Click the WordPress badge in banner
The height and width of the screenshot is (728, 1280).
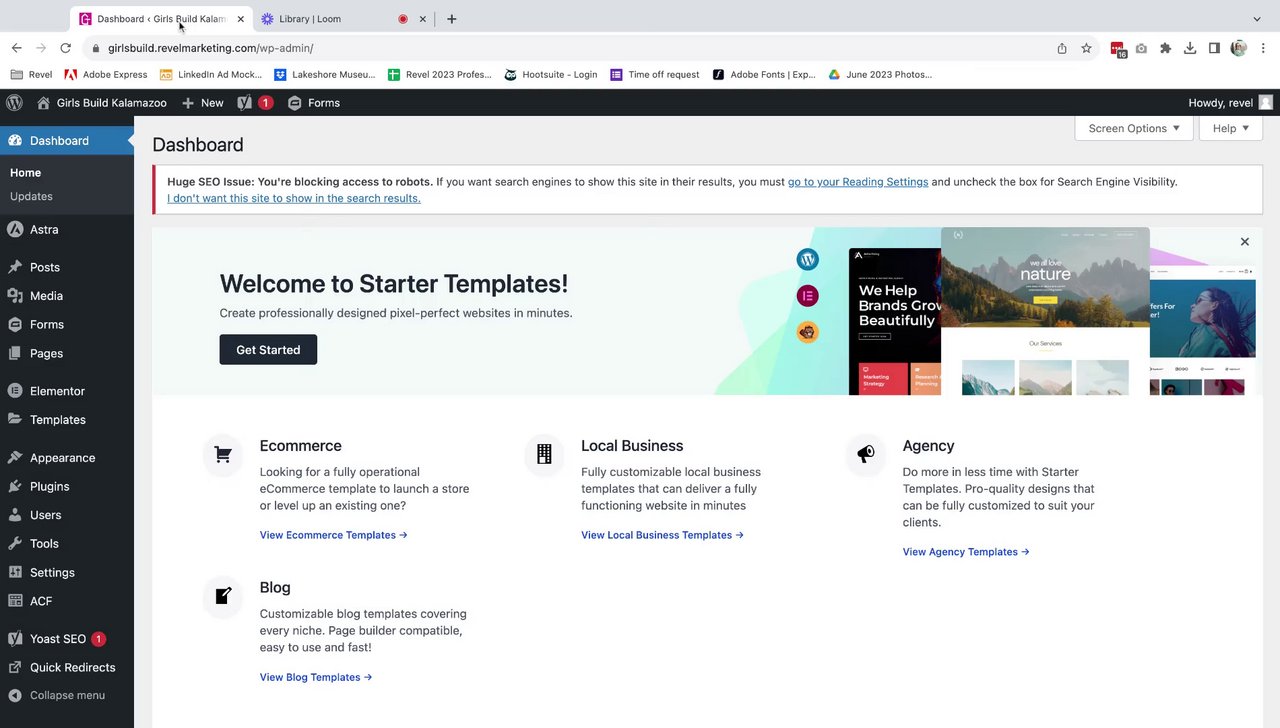point(808,260)
